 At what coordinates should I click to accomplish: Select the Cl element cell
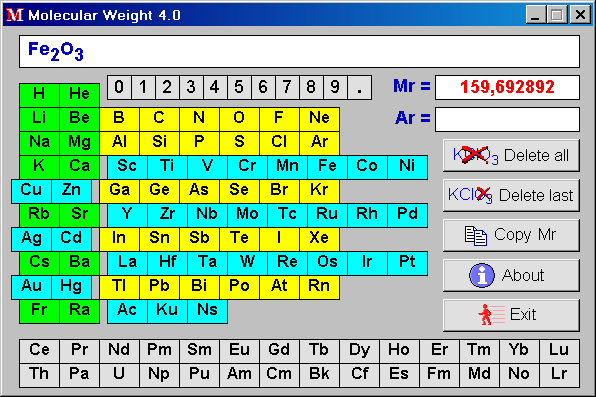[279, 143]
